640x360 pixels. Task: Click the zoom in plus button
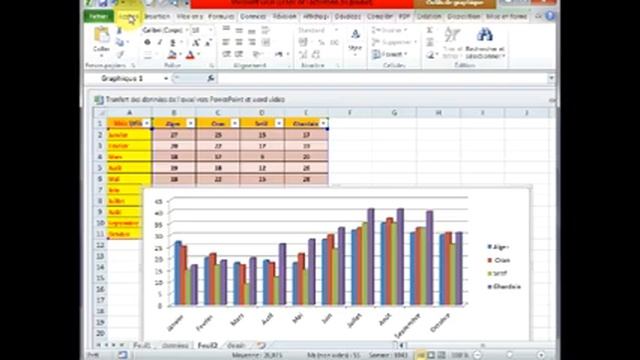tap(541, 355)
